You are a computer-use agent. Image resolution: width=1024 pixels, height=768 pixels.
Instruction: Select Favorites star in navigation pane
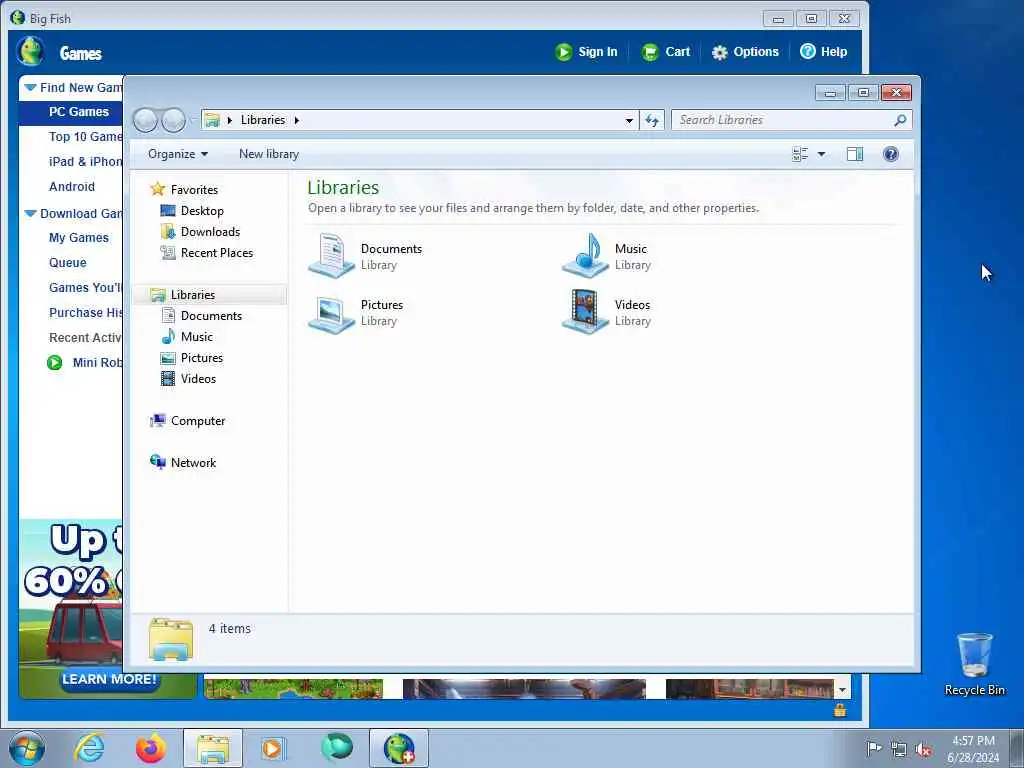(157, 189)
